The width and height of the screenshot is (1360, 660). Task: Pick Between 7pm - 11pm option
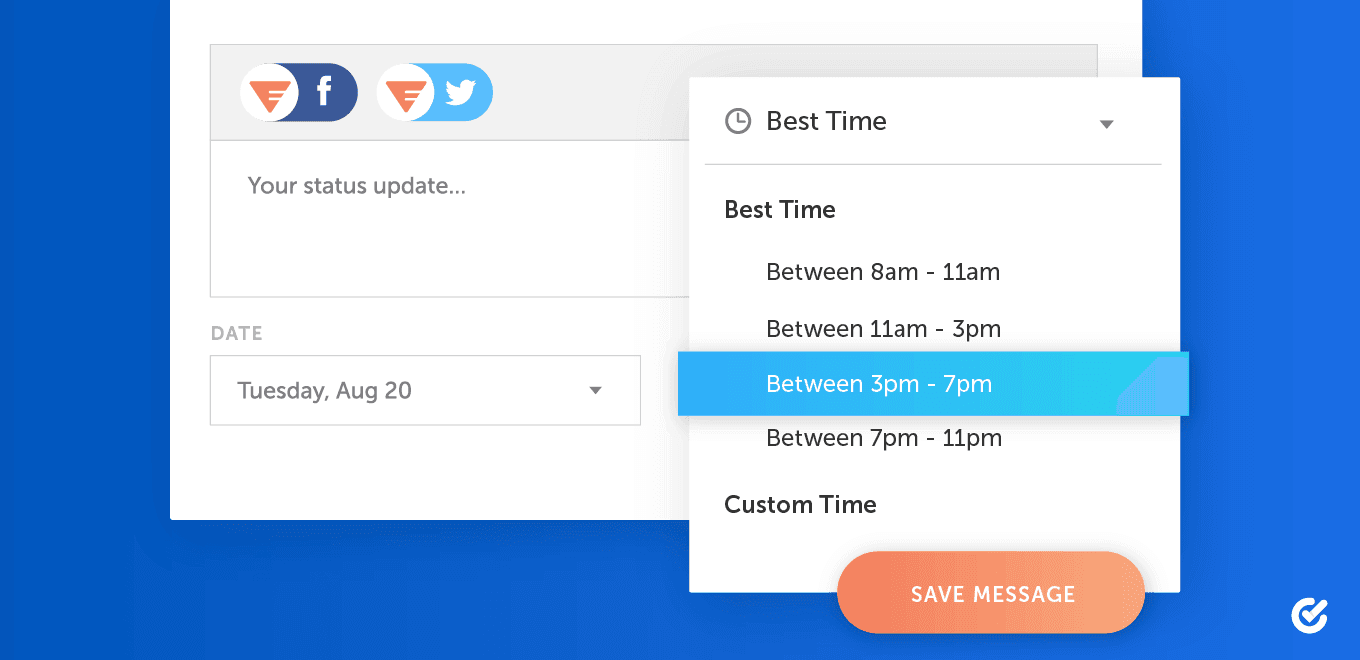pyautogui.click(x=884, y=438)
